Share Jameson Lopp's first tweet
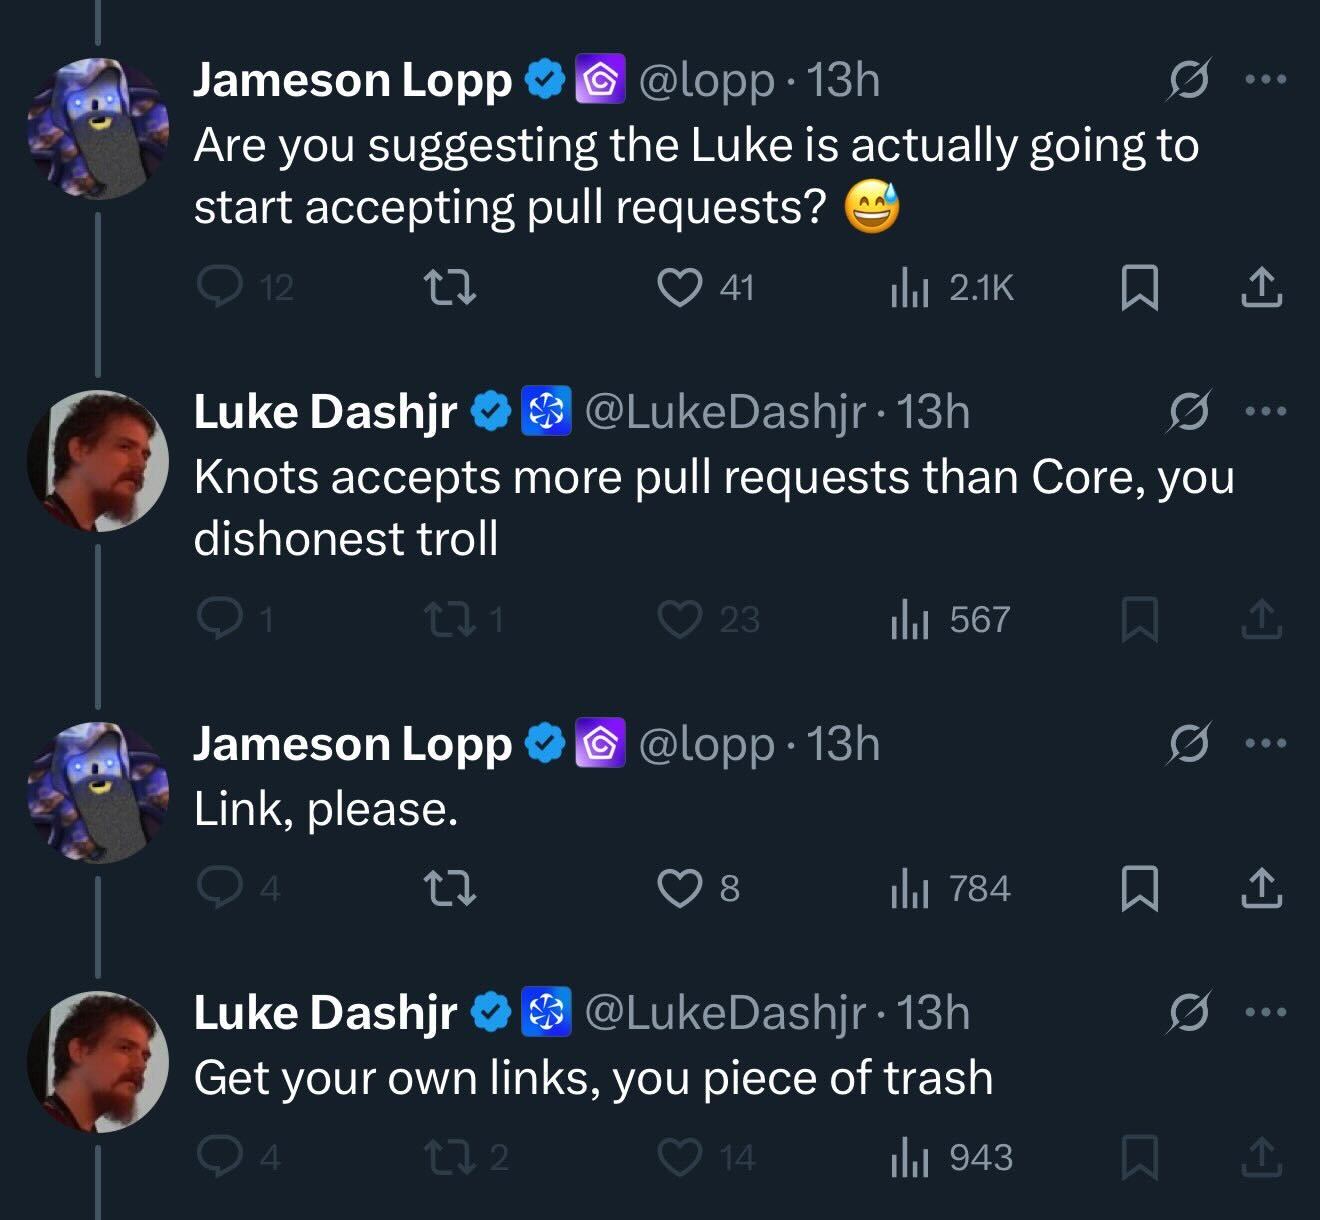 1261,288
